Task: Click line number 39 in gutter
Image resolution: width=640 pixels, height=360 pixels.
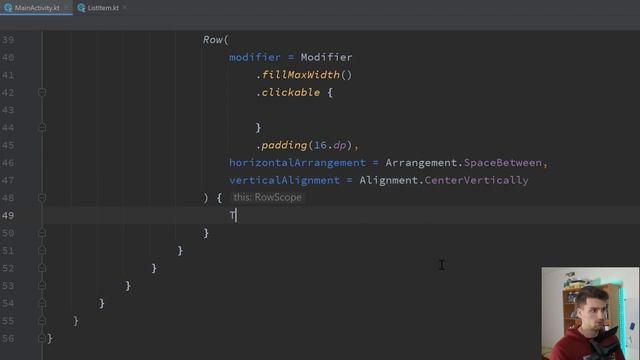Action: pyautogui.click(x=8, y=40)
